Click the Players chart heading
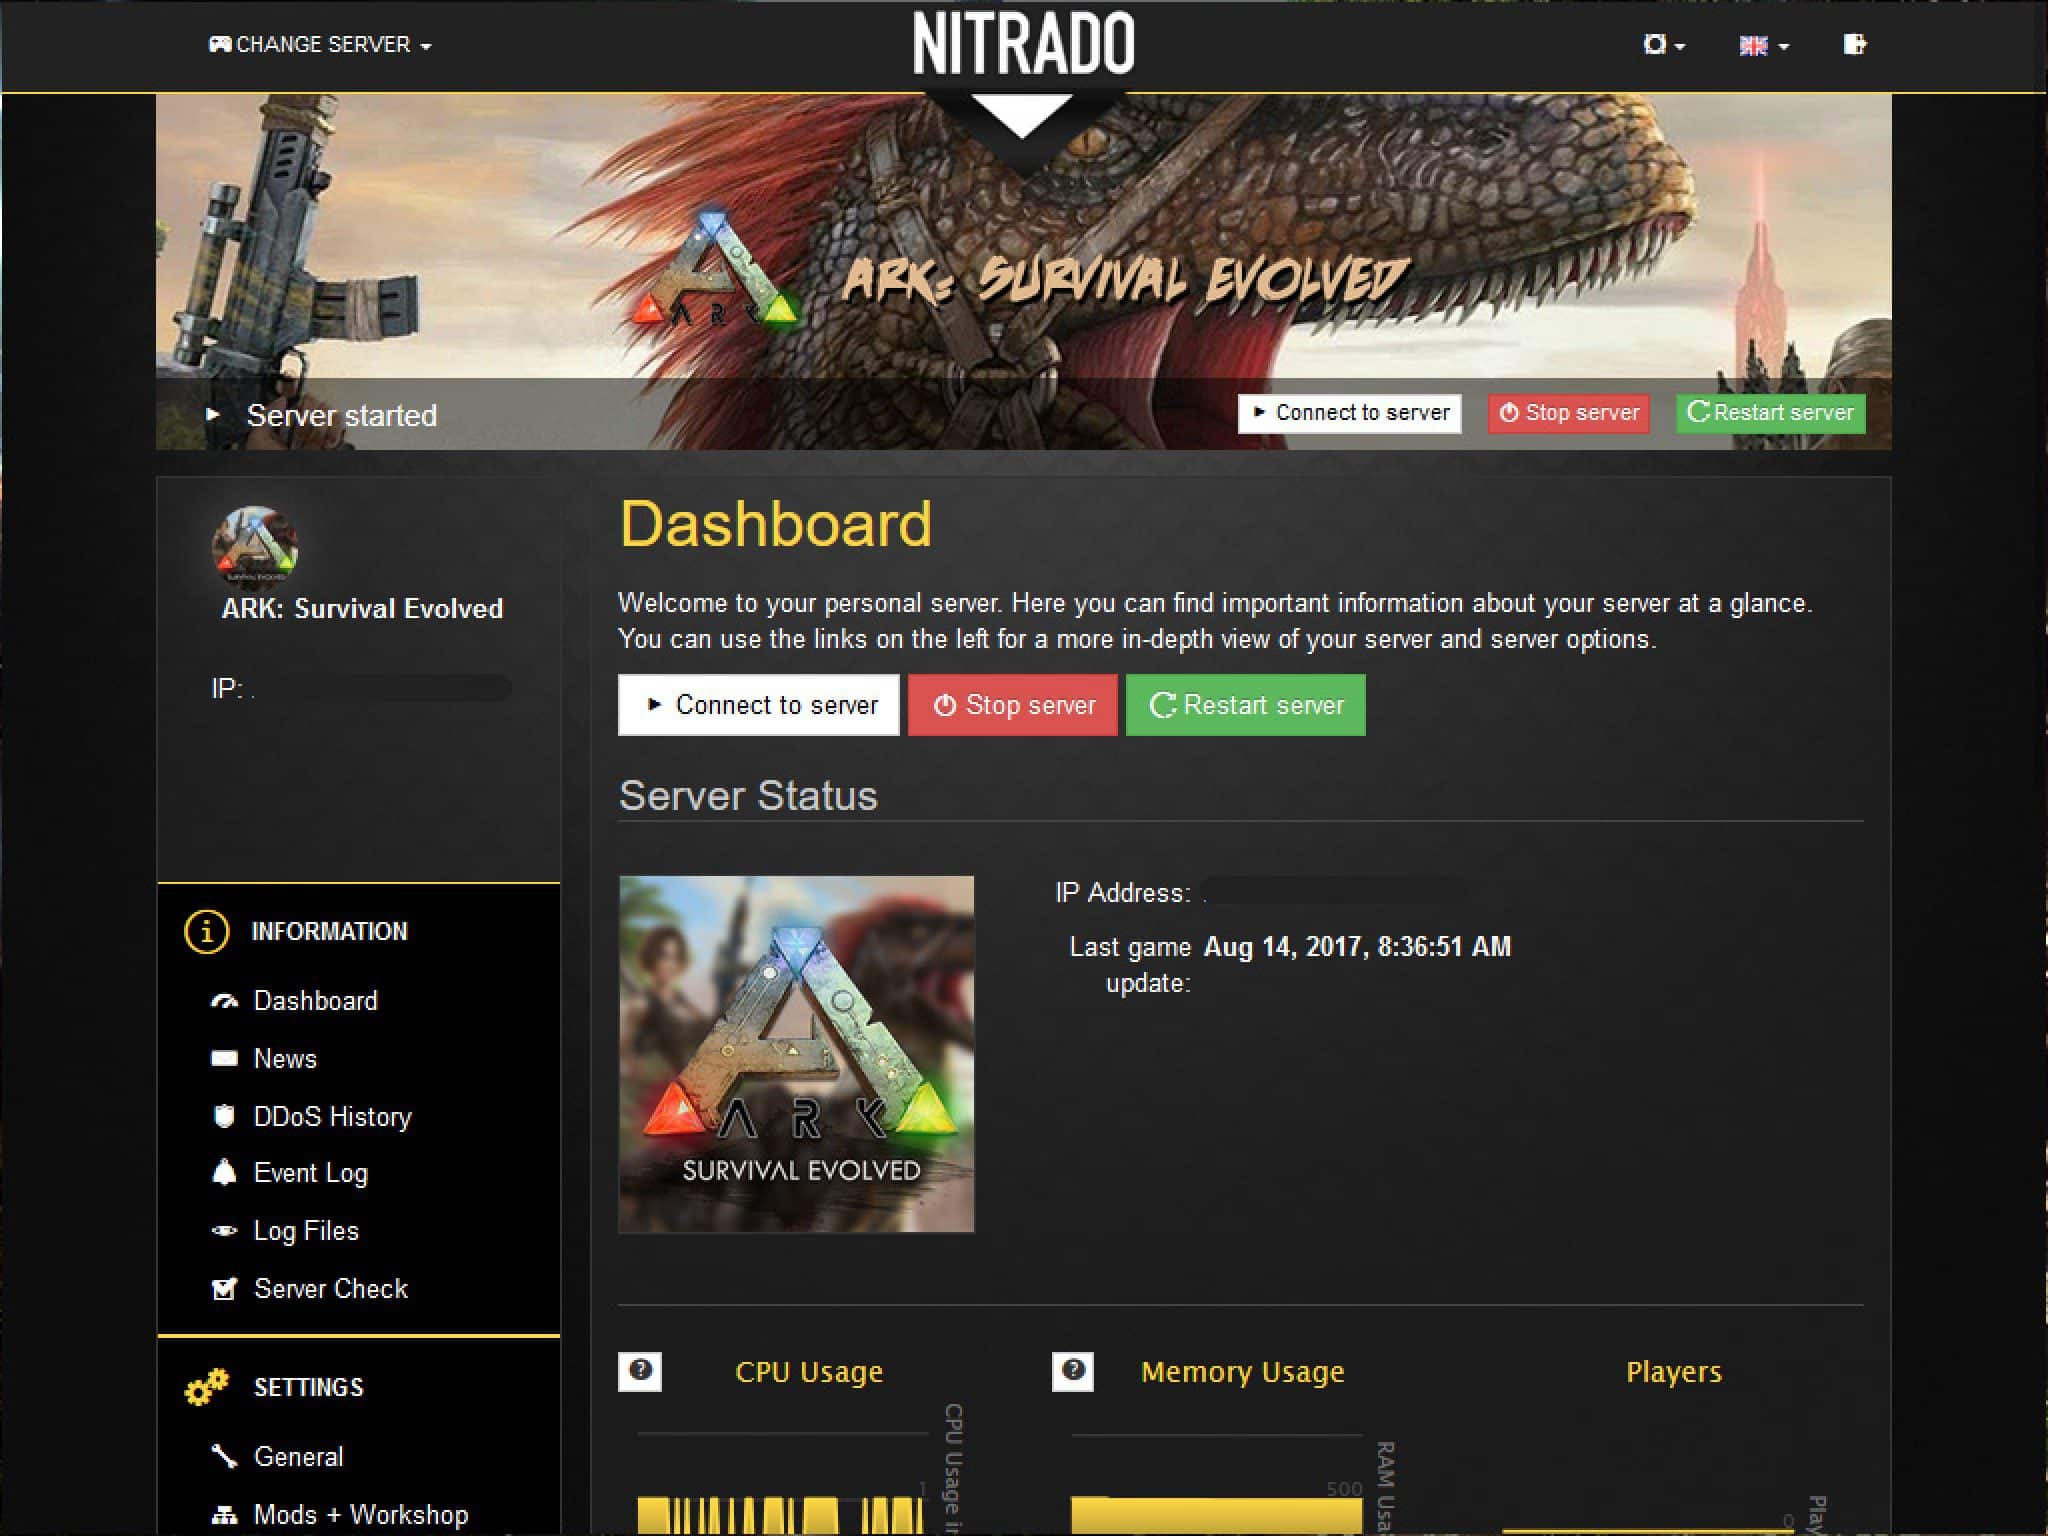 pos(1674,1372)
